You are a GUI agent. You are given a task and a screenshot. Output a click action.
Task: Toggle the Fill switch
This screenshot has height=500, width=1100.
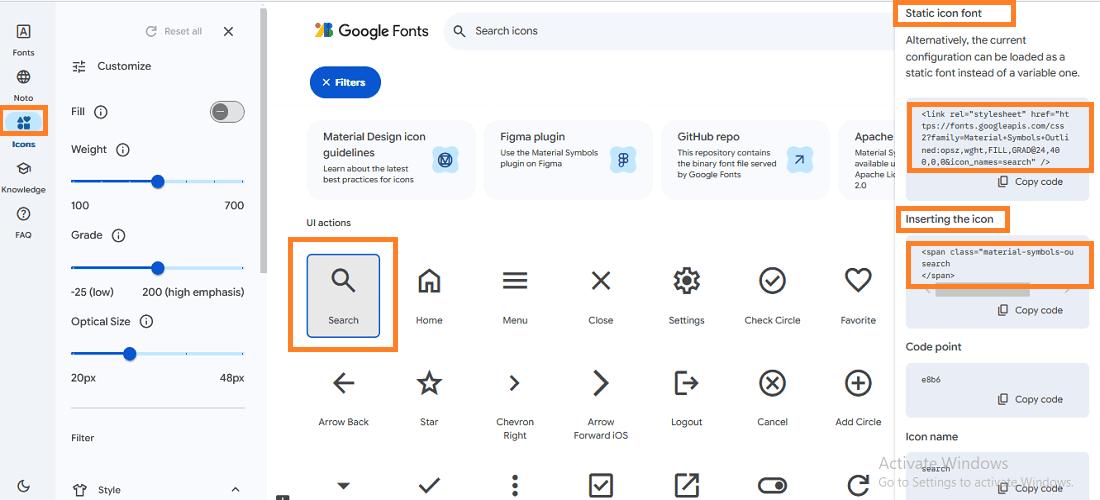(x=227, y=112)
